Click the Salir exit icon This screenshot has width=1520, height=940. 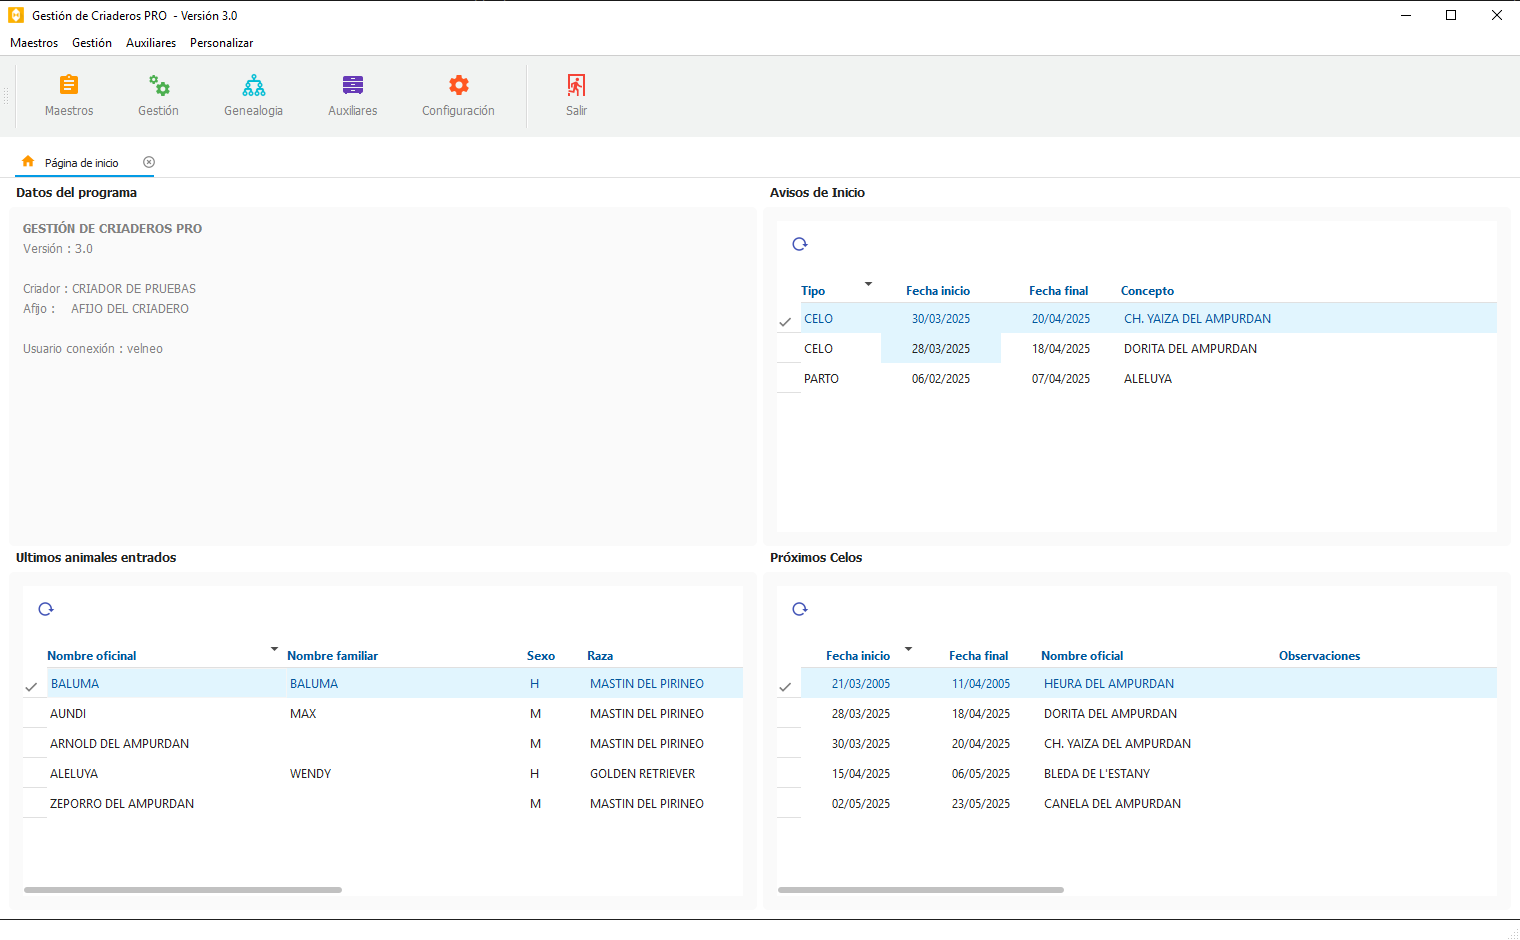[x=576, y=86]
